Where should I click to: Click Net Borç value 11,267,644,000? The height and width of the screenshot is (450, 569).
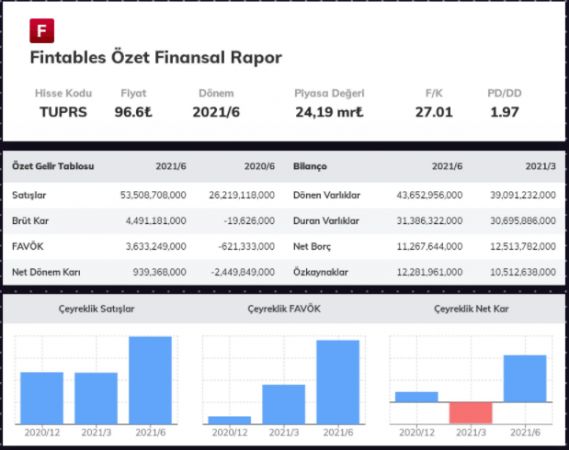click(x=429, y=246)
